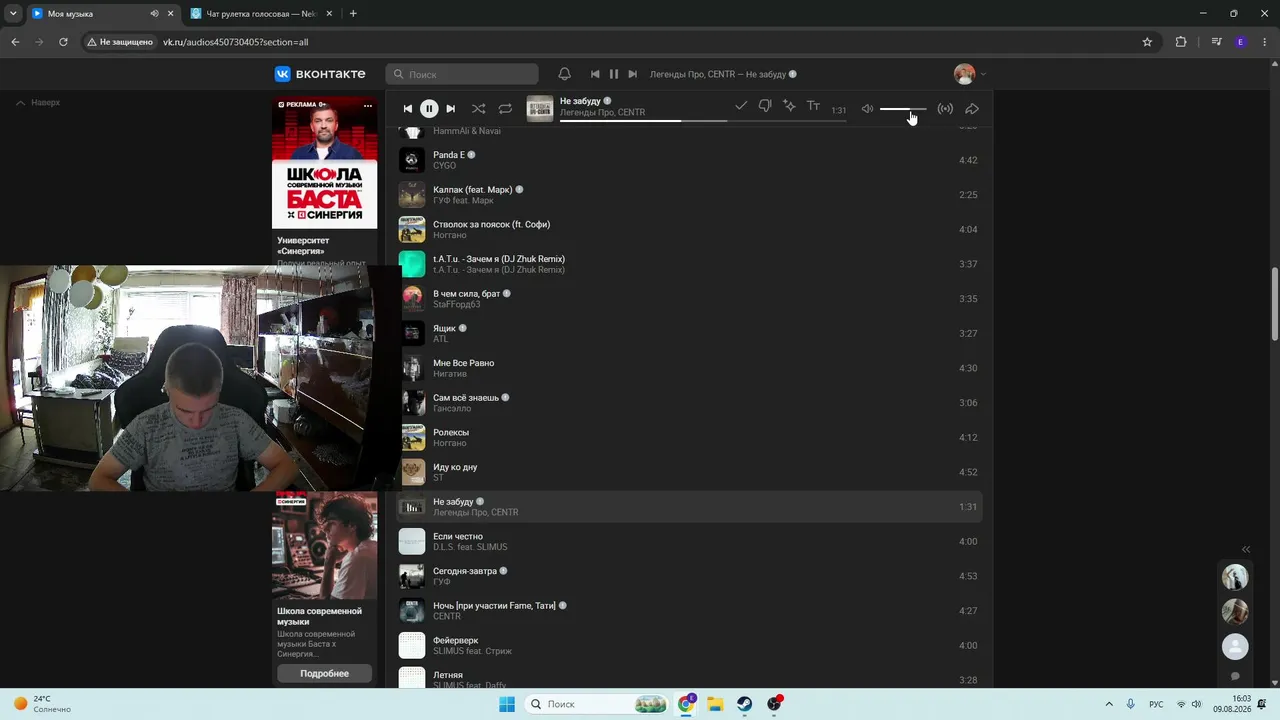The height and width of the screenshot is (720, 1280).
Task: Click the playing Не забуду row cover
Action: (x=412, y=507)
